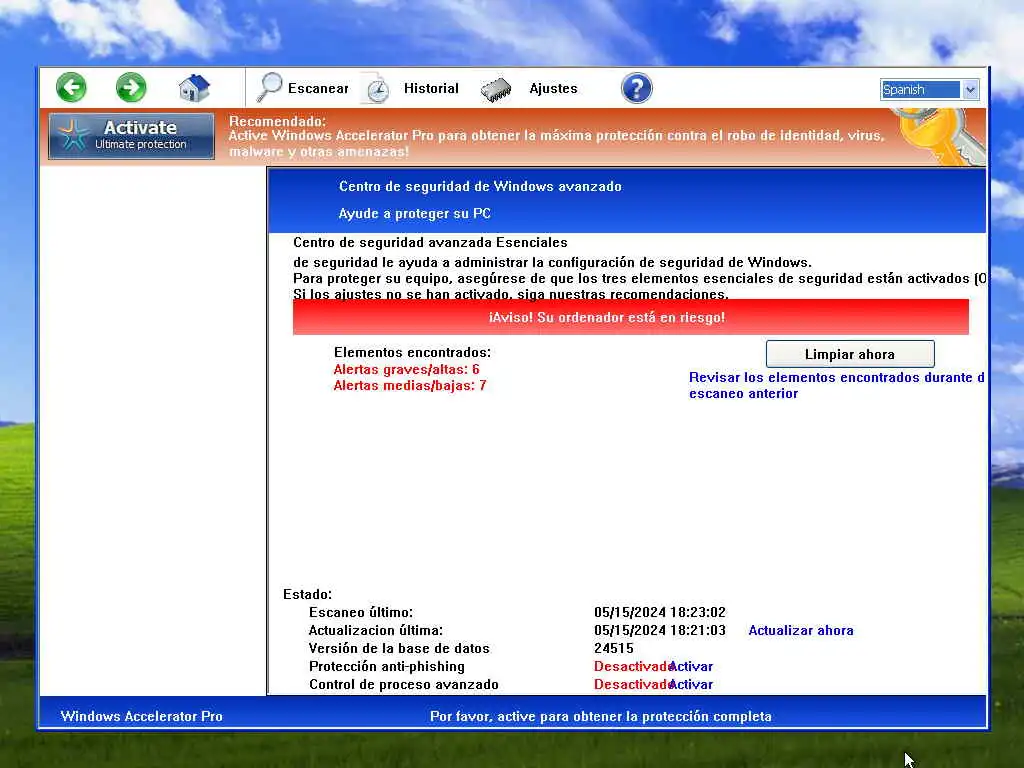This screenshot has height=768, width=1024.
Task: Click the red ¡Aviso! risk warning bar
Action: click(631, 317)
